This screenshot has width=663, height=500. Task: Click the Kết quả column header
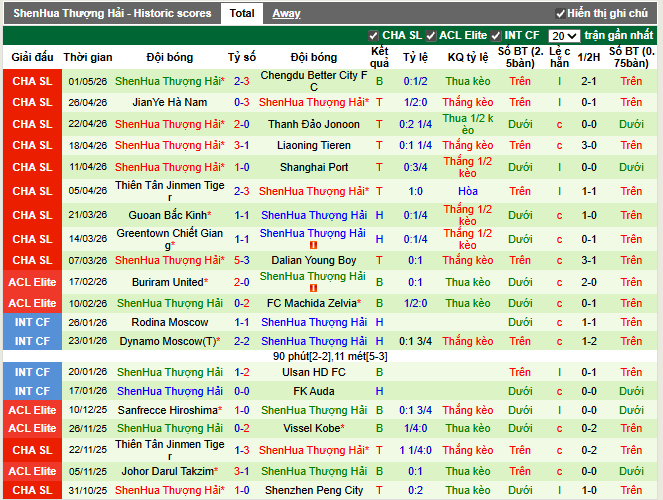pos(379,57)
